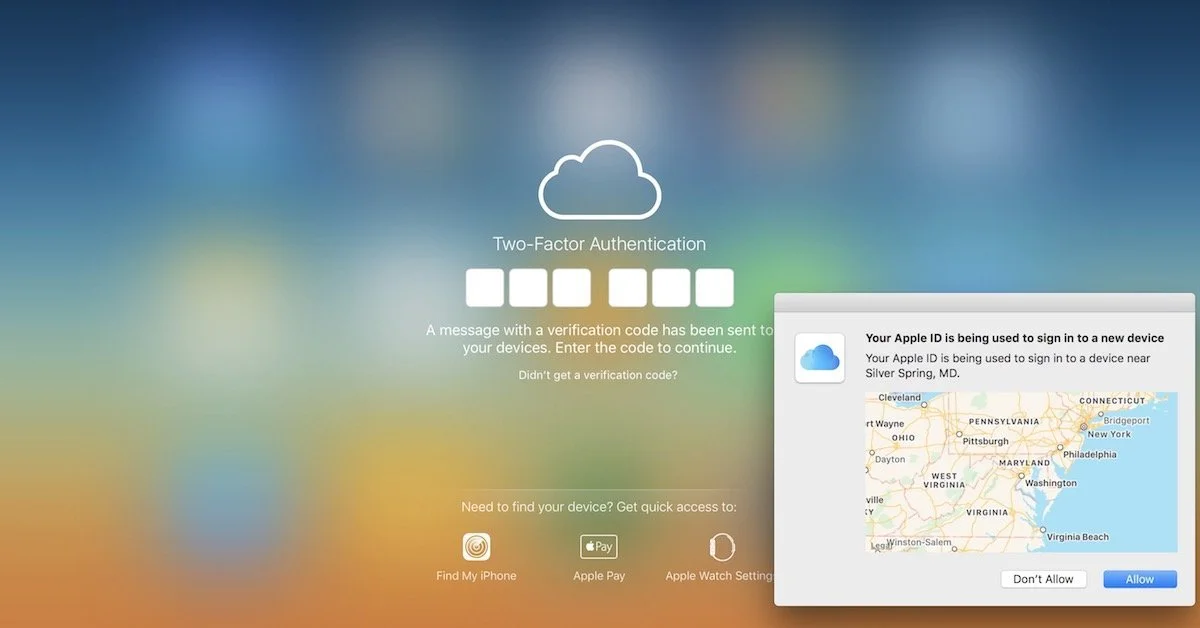Viewport: 1200px width, 628px height.
Task: Select the sixth verification code box
Action: pos(714,287)
